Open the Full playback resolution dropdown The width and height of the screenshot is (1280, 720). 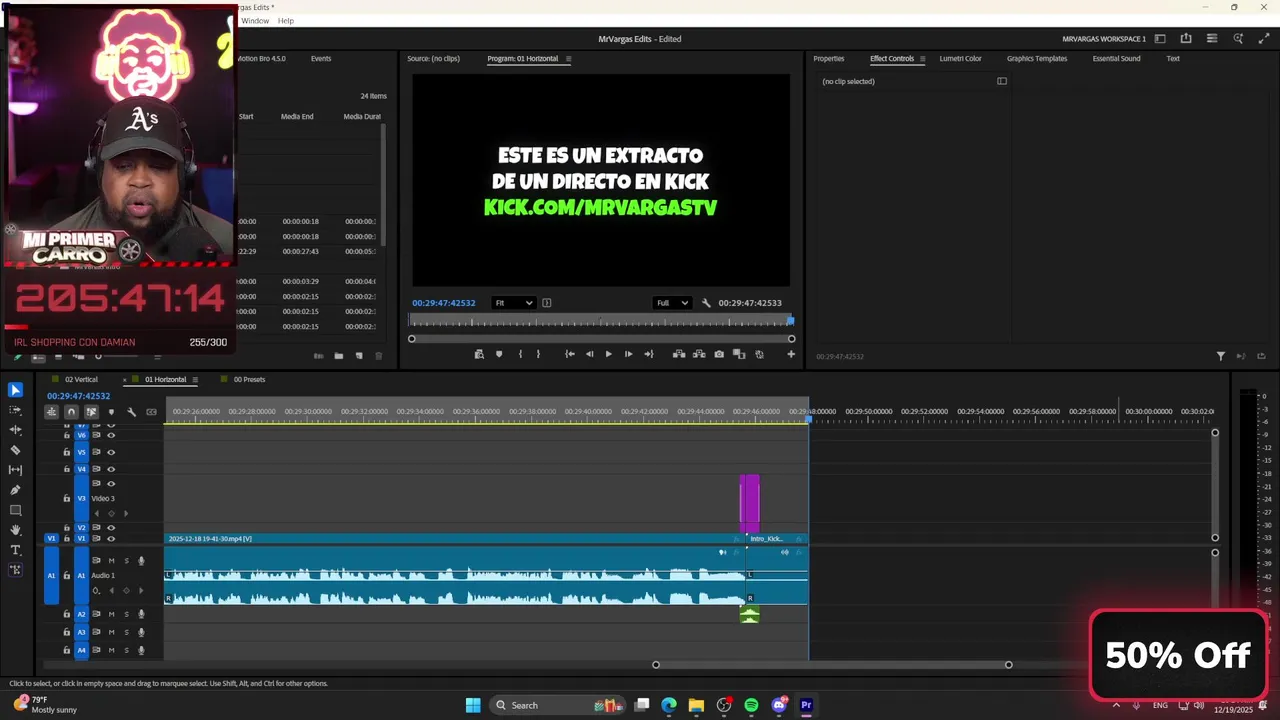pos(672,303)
